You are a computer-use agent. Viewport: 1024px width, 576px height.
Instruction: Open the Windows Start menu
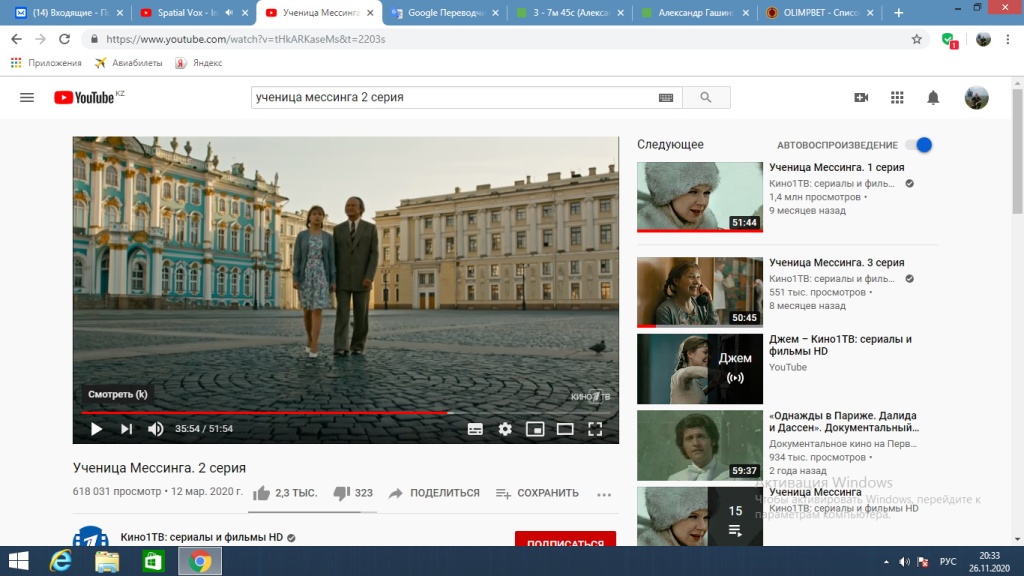(18, 561)
